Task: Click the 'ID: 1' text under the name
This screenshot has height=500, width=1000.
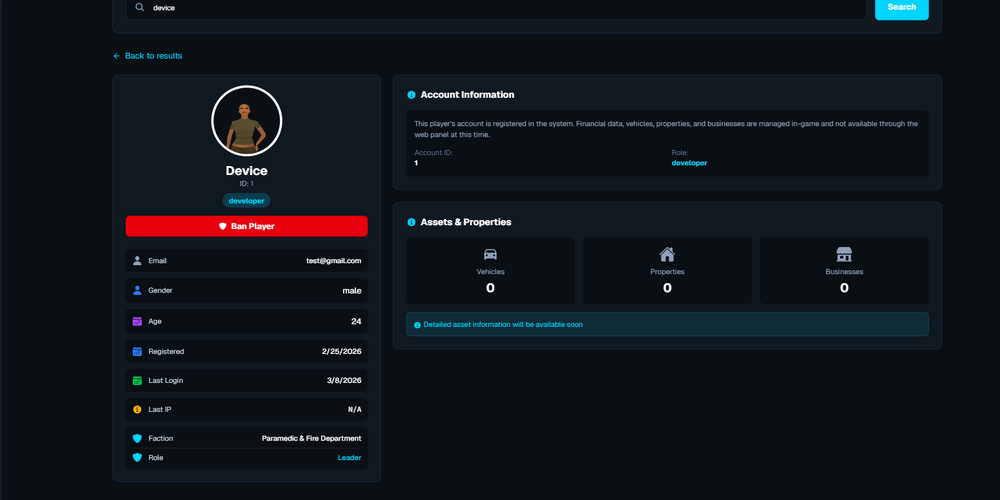Action: coord(247,184)
